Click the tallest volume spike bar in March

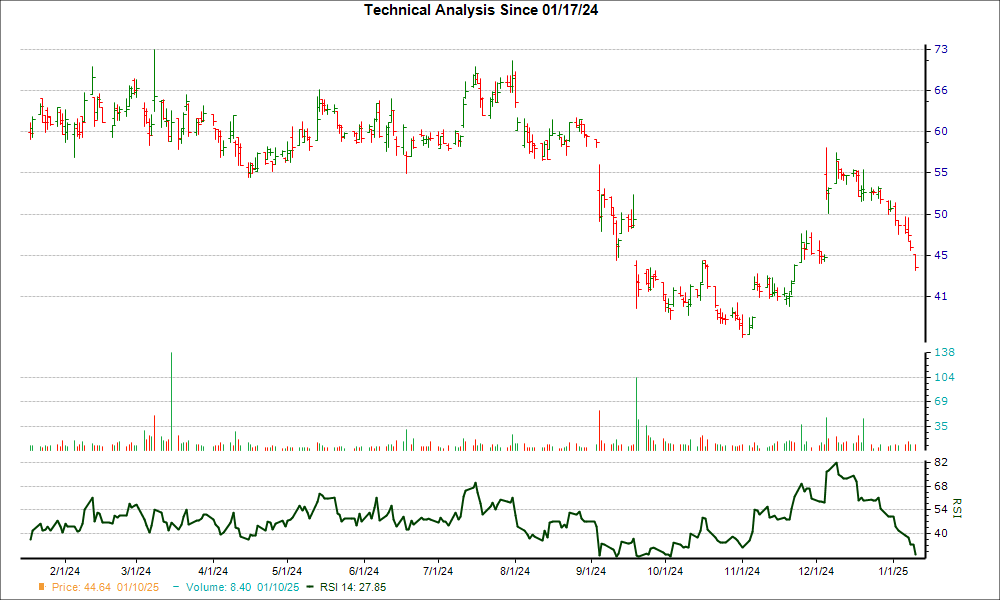[171, 402]
